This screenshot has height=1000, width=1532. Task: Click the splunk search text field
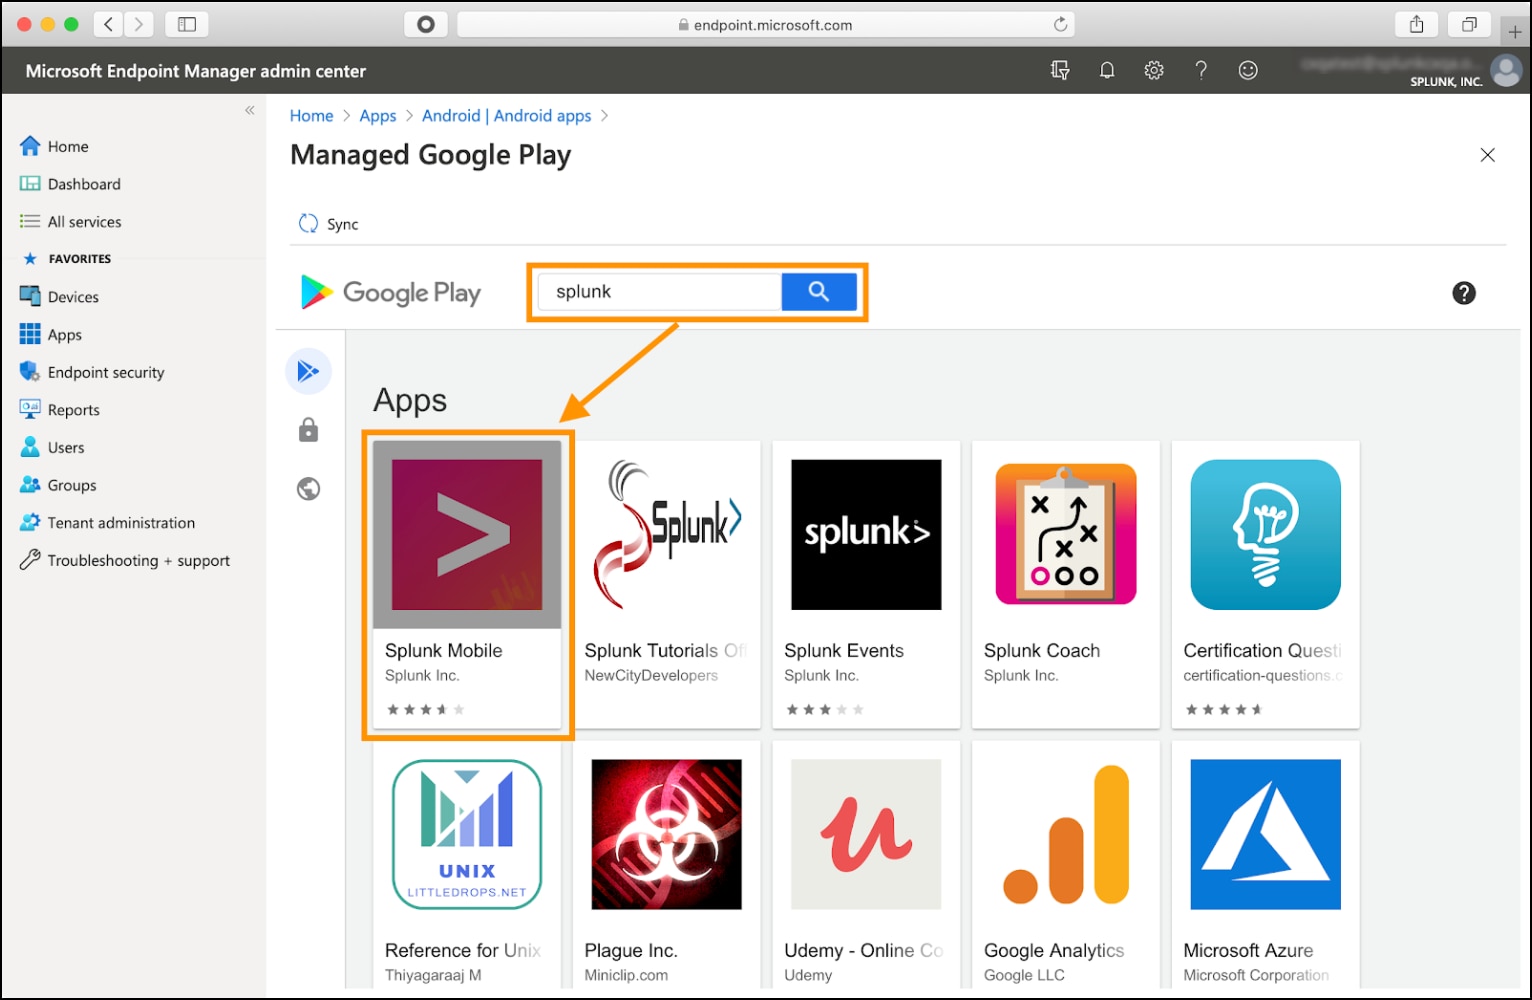click(660, 292)
